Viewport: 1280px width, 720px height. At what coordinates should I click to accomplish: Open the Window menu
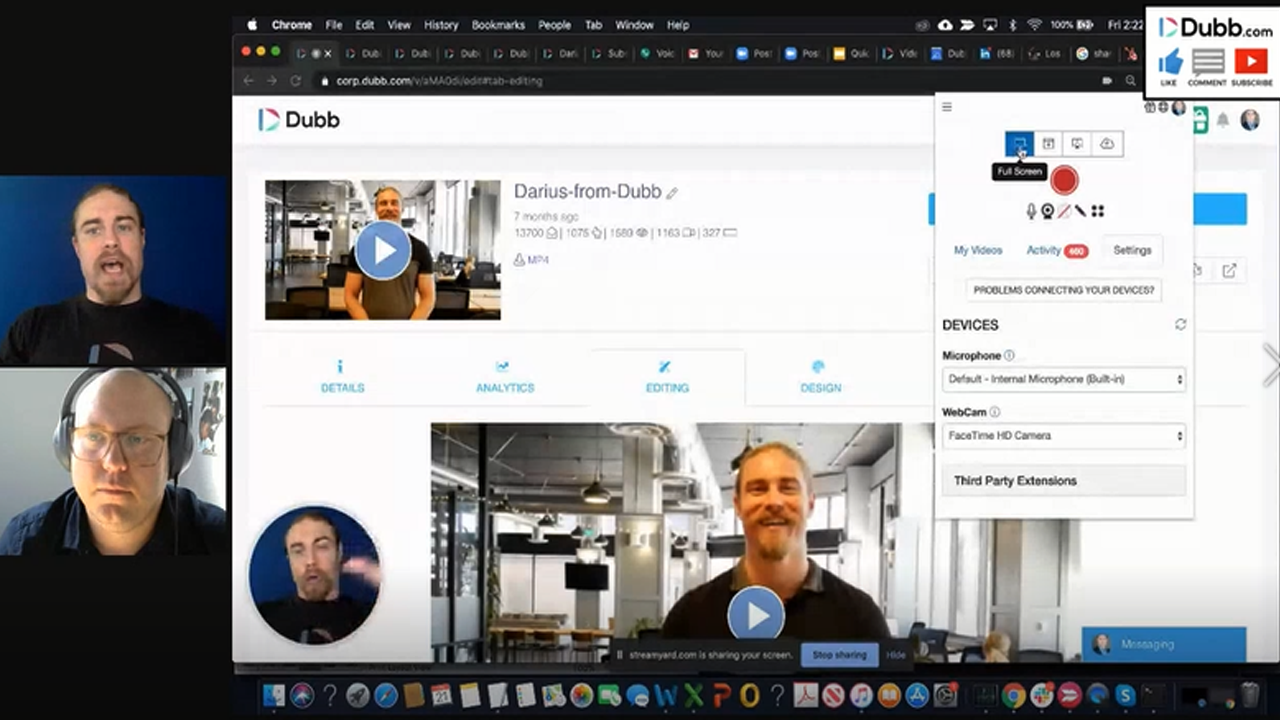634,25
